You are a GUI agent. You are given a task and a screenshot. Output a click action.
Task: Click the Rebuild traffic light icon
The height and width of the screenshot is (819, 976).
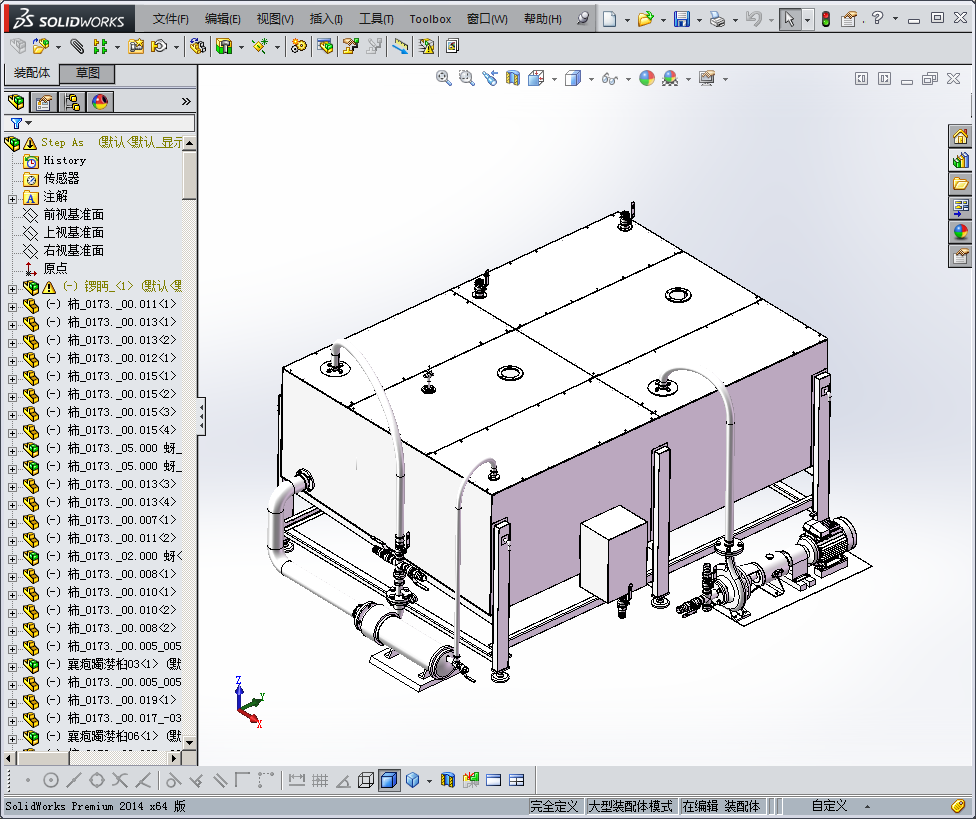pyautogui.click(x=825, y=19)
